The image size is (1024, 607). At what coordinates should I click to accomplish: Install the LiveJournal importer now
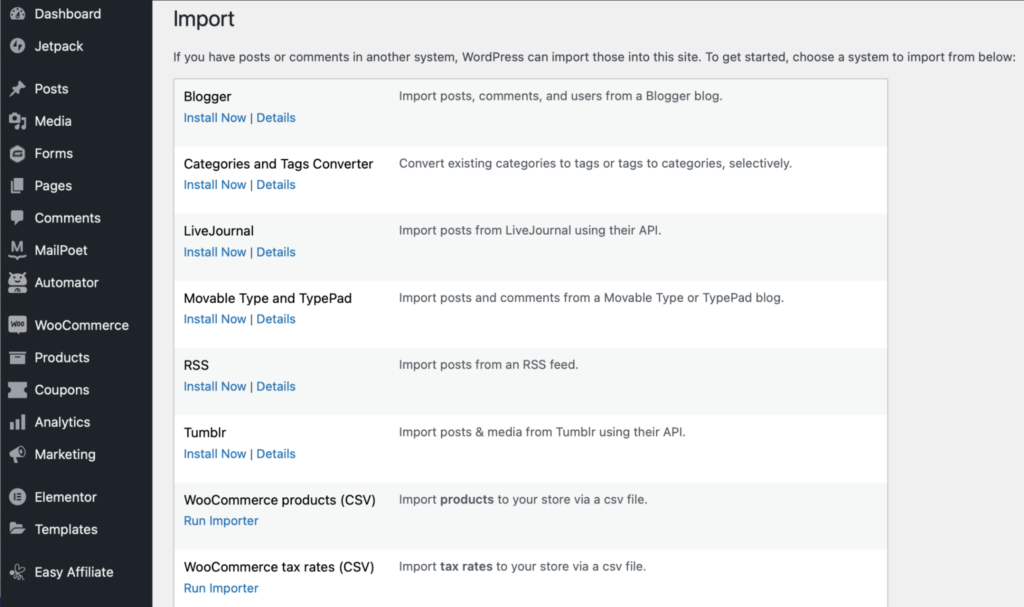click(x=215, y=252)
